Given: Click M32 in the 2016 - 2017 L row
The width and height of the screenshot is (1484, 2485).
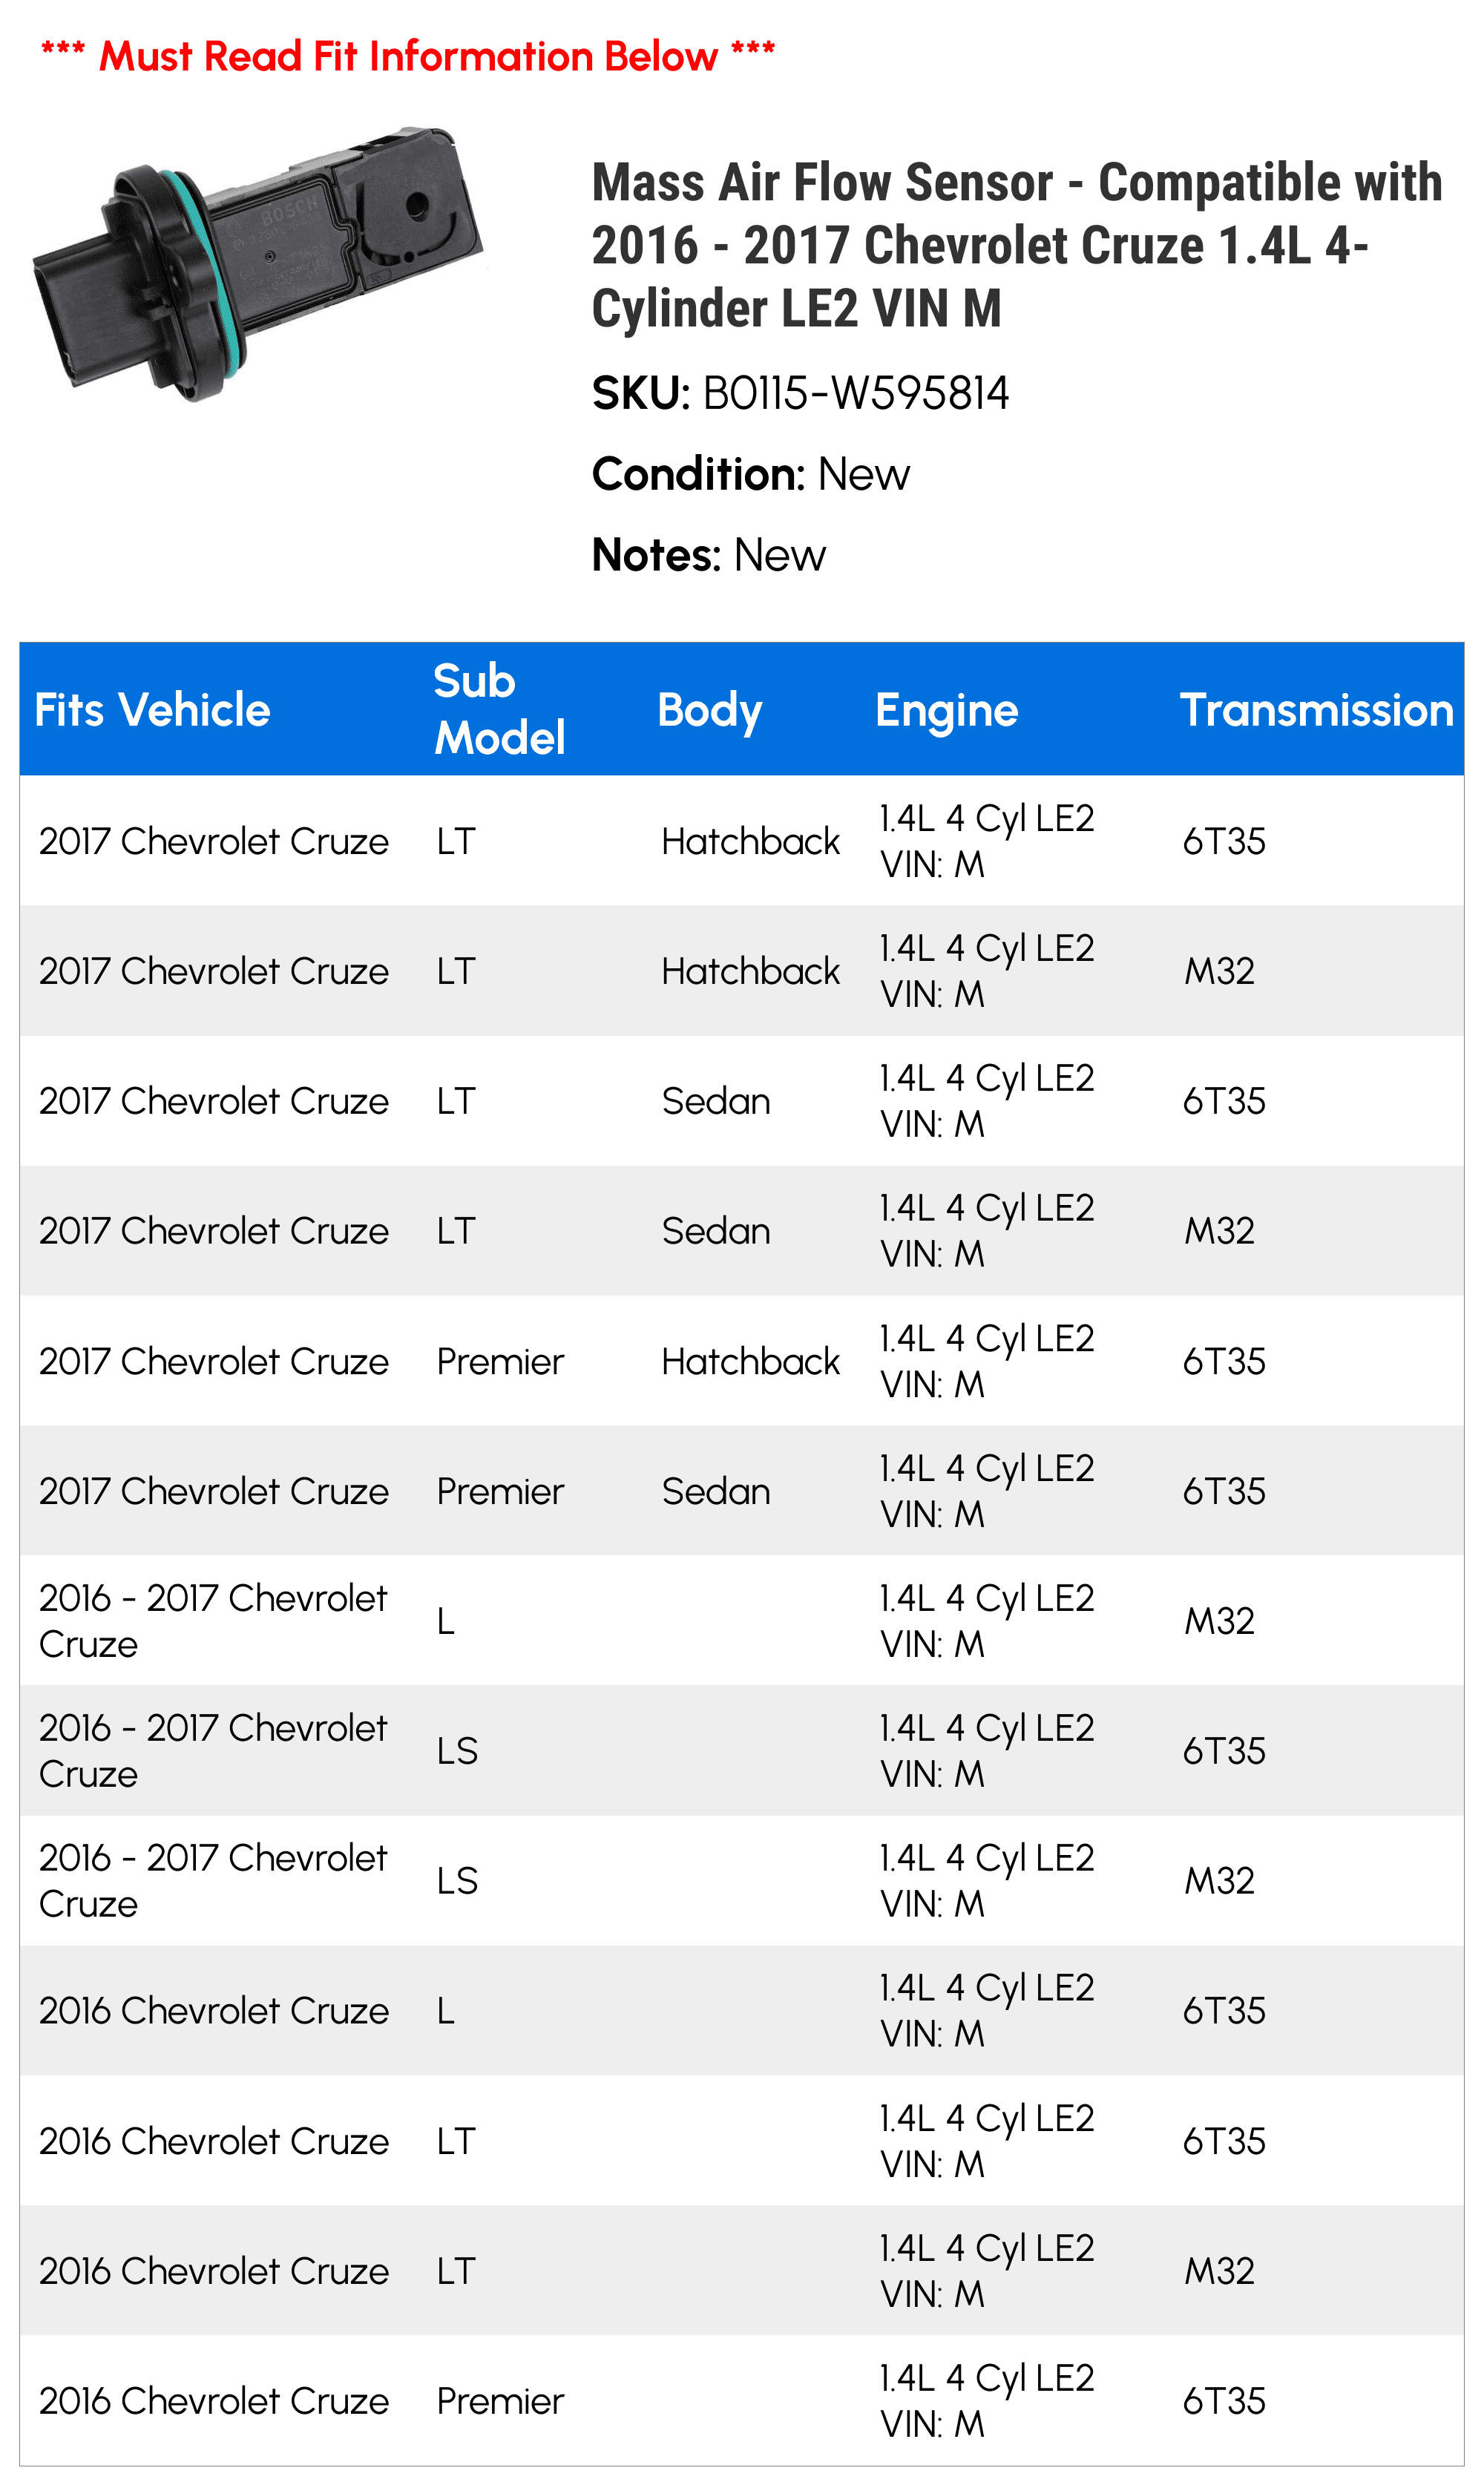Looking at the screenshot, I should [x=1219, y=1621].
